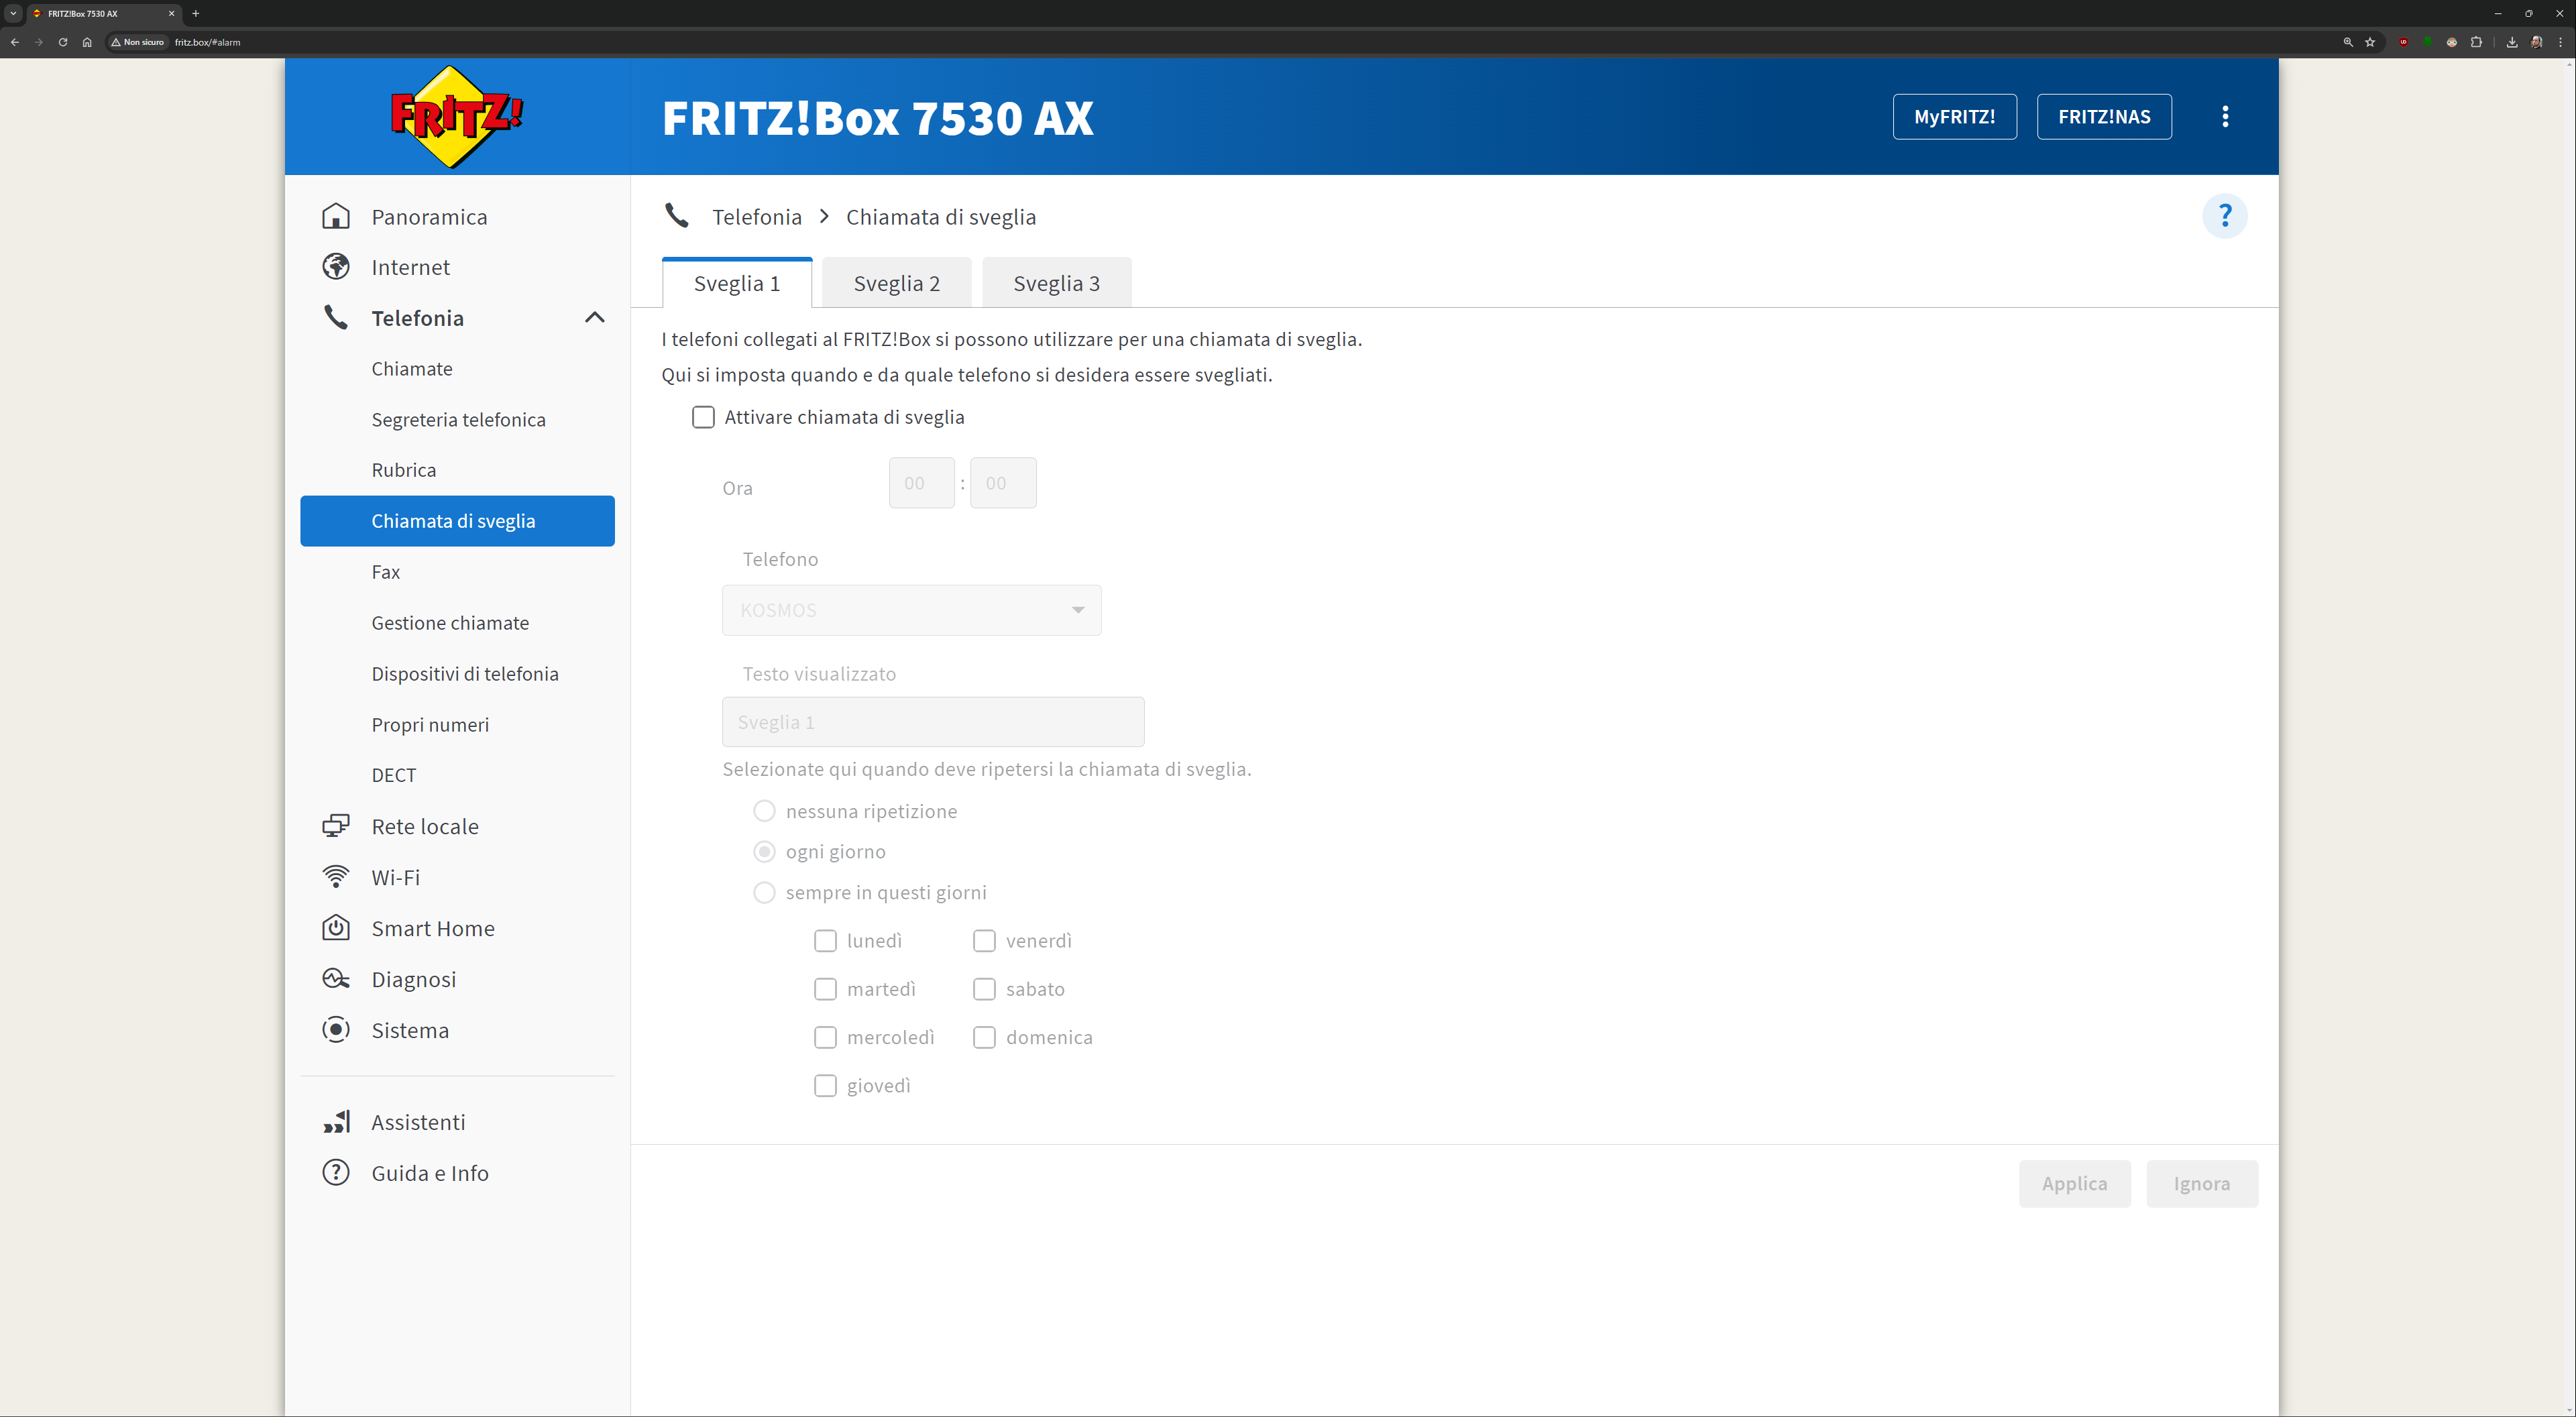Click the Wi-Fi signal icon
The height and width of the screenshot is (1417, 2576).
point(336,877)
